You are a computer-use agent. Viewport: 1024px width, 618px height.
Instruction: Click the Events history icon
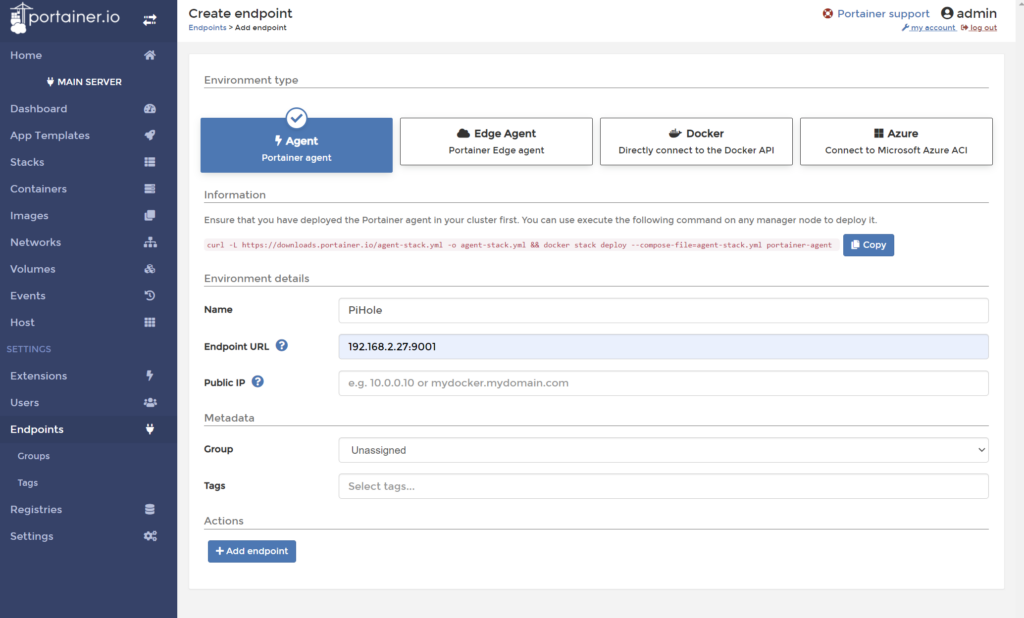click(150, 296)
